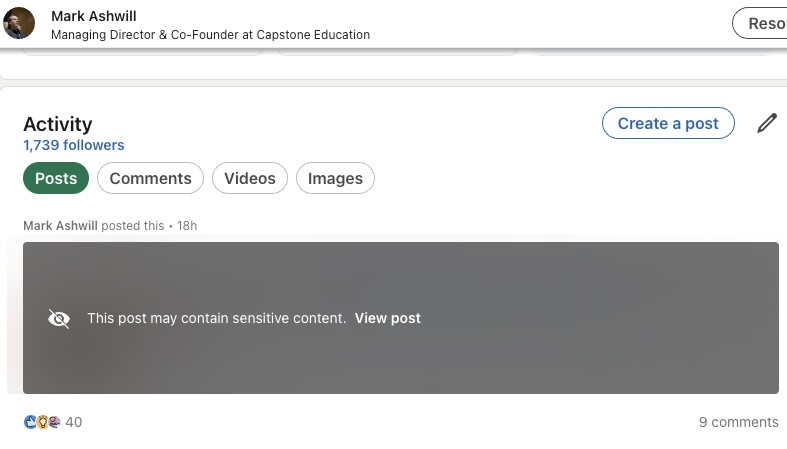The width and height of the screenshot is (787, 449).
Task: Reveal sensitive content via View post
Action: [387, 318]
